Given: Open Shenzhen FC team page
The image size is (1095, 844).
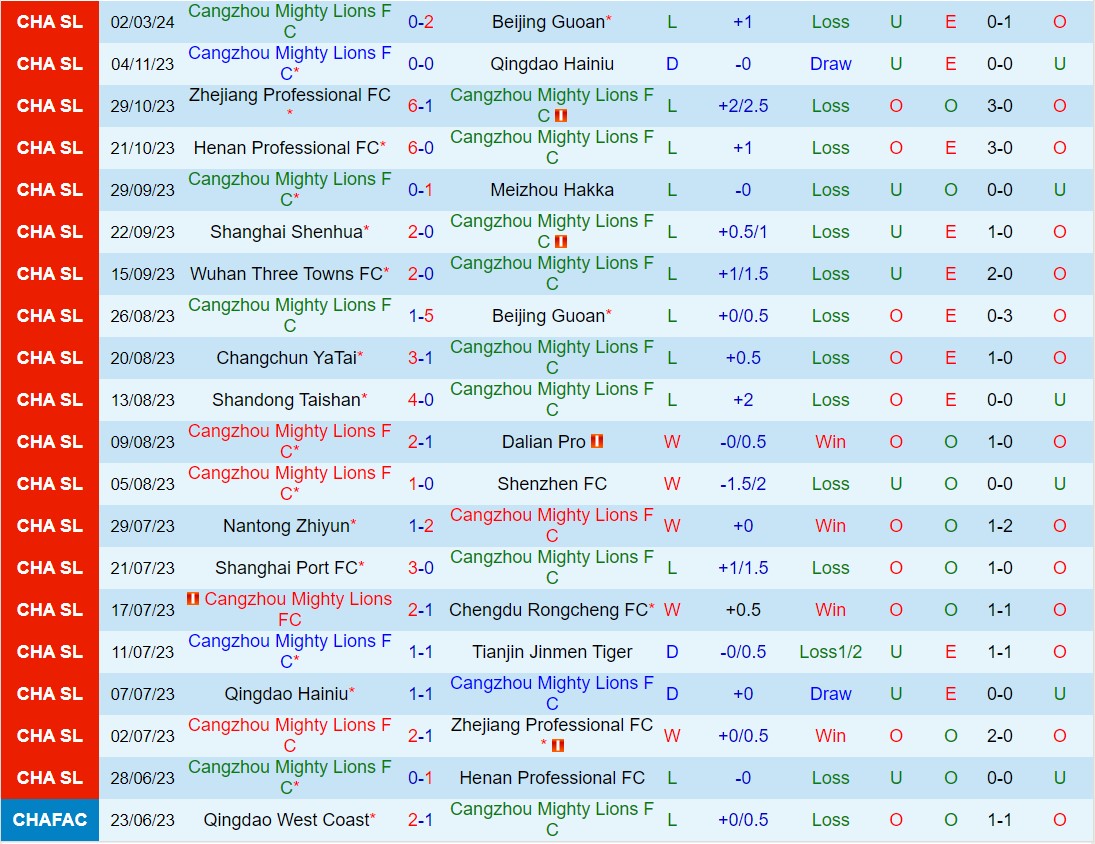Looking at the screenshot, I should (x=552, y=484).
